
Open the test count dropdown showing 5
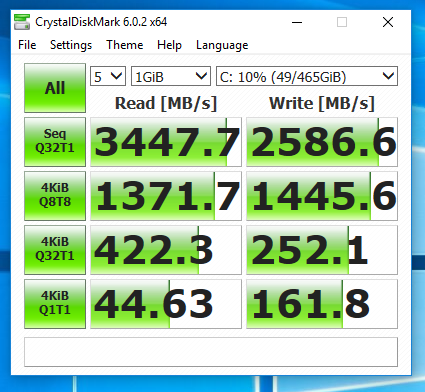(x=108, y=76)
